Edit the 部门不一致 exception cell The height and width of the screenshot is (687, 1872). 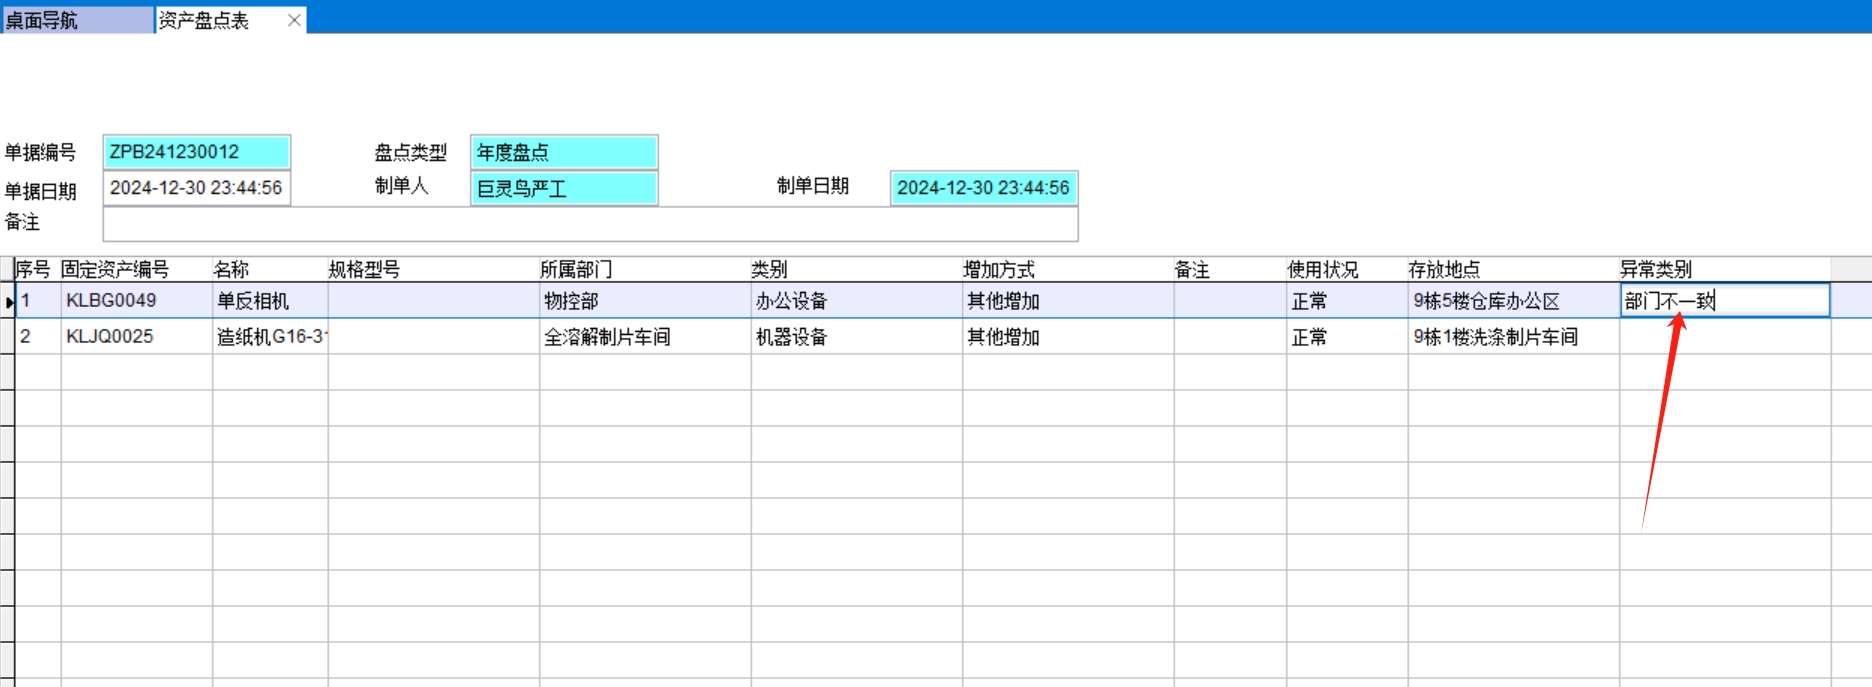tap(1724, 301)
